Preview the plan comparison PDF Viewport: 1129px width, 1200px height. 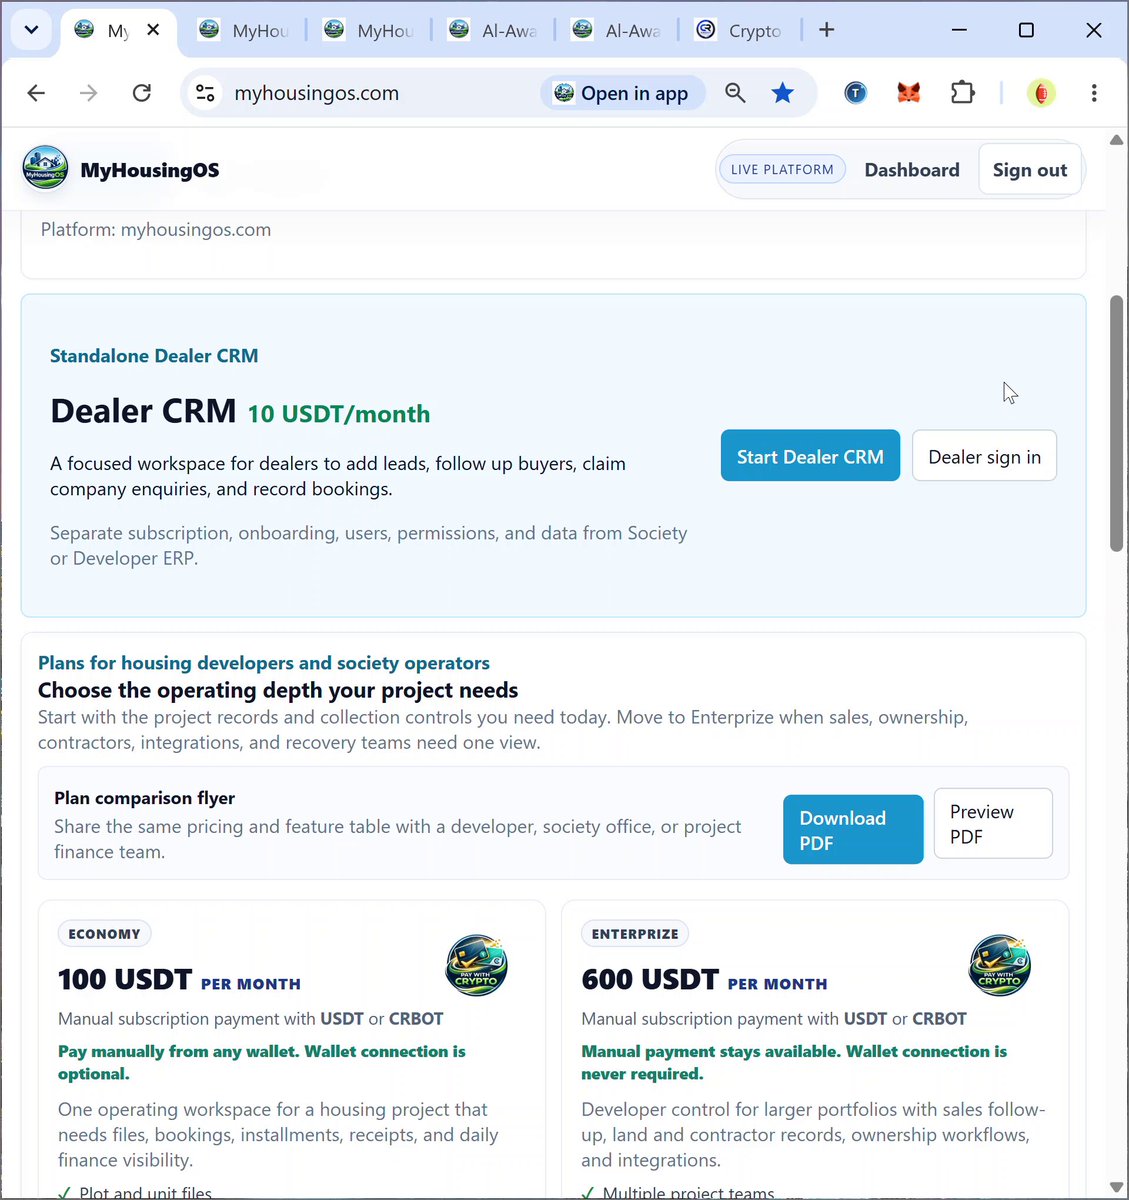pos(993,823)
